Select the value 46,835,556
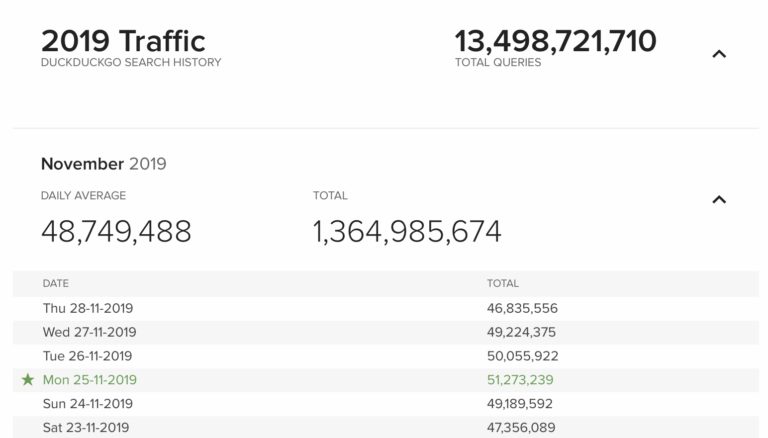Screen dimensions: 768x438 522,308
